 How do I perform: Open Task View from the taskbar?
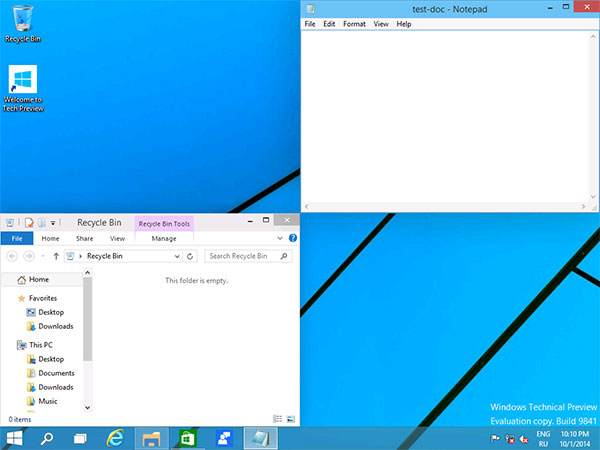[80, 439]
